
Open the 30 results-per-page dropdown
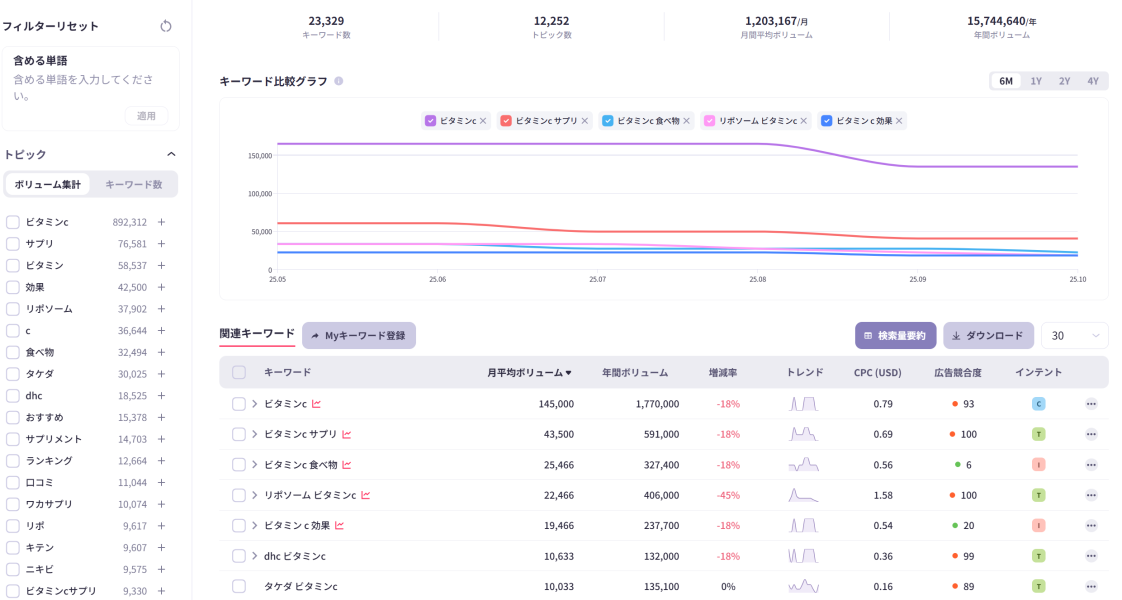point(1074,335)
